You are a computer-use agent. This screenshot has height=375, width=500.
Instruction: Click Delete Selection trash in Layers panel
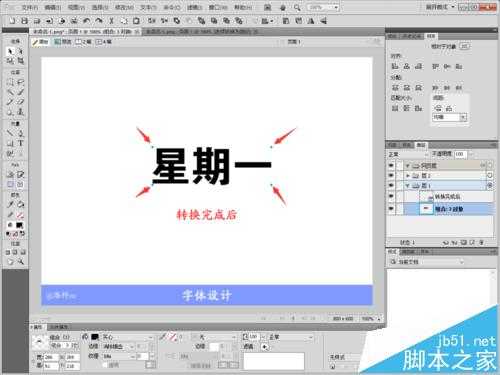point(481,243)
